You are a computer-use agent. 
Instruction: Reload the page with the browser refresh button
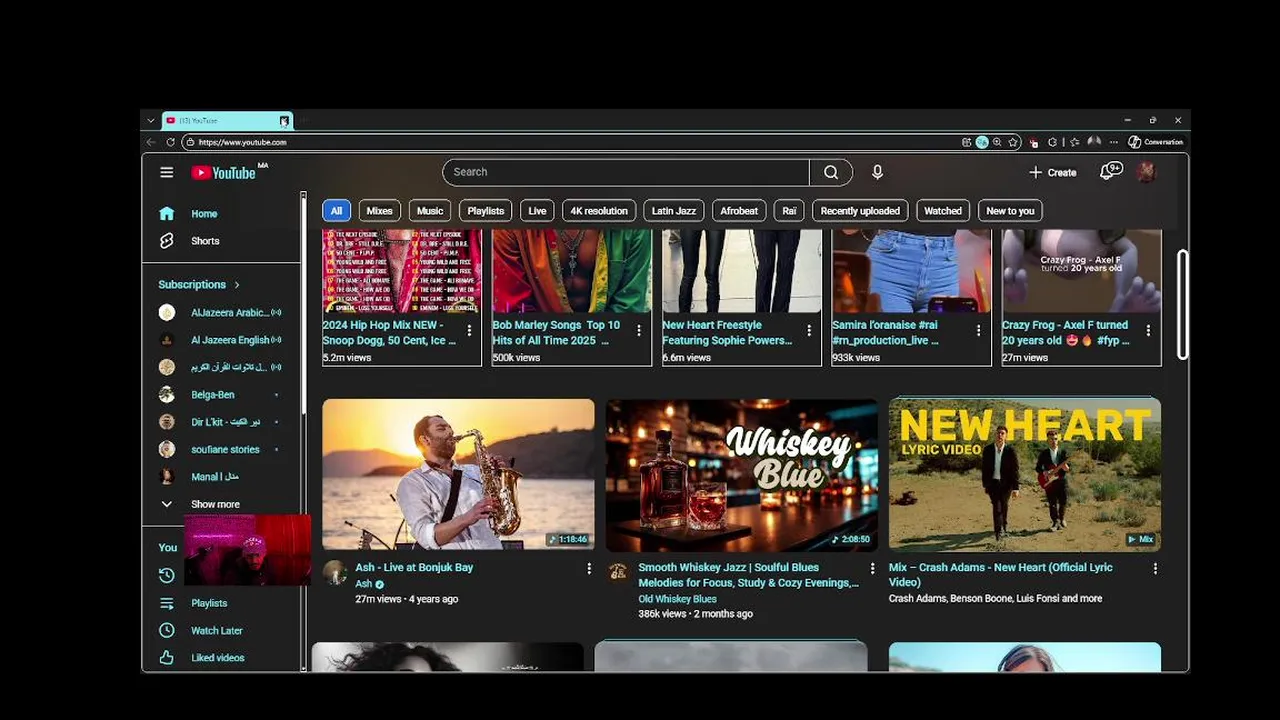click(x=170, y=142)
